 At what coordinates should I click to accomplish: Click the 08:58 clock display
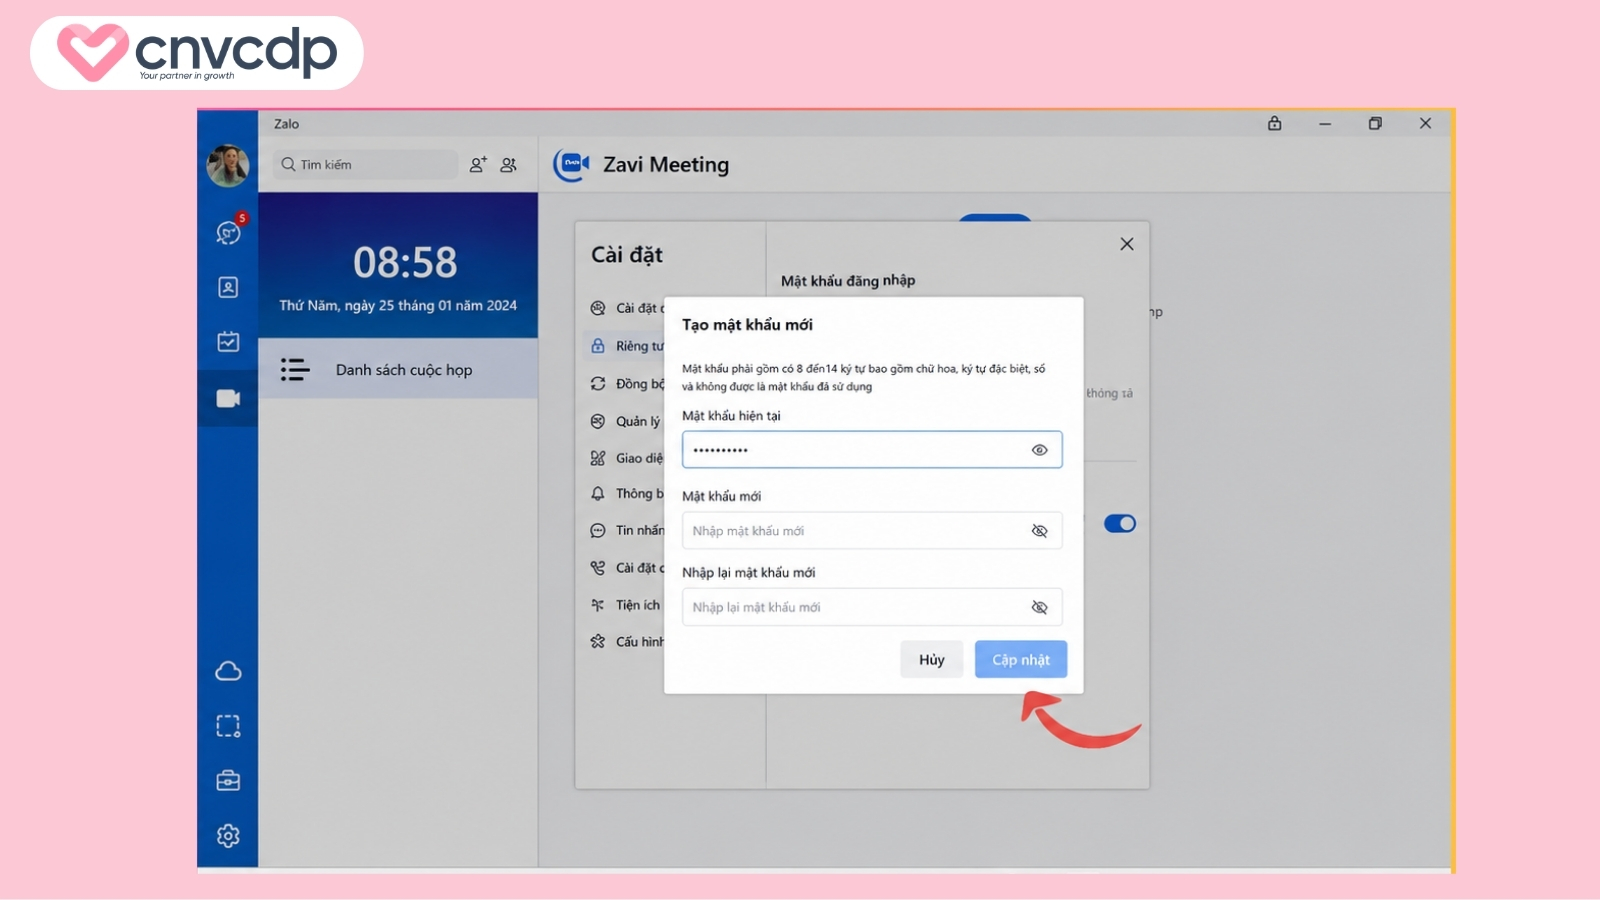[405, 263]
